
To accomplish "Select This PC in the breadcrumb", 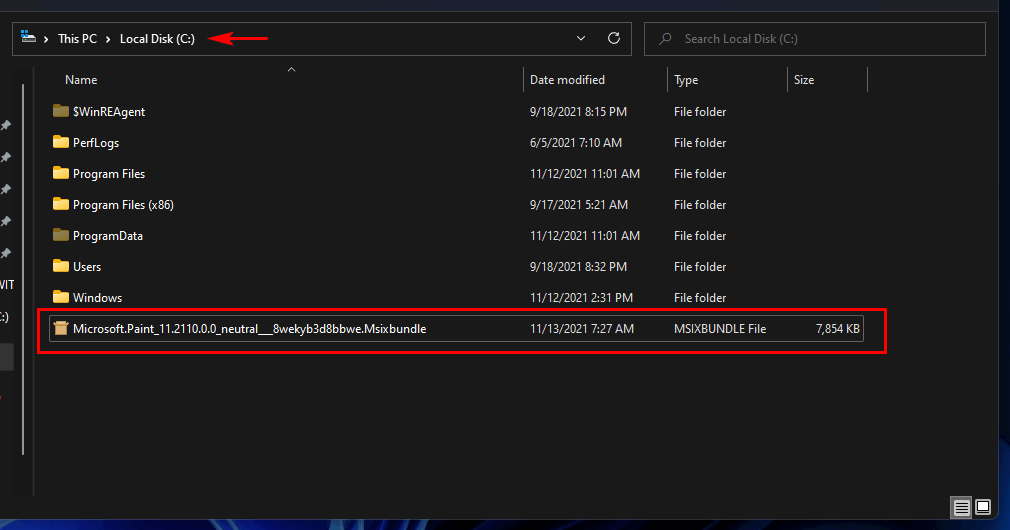I will tap(77, 39).
